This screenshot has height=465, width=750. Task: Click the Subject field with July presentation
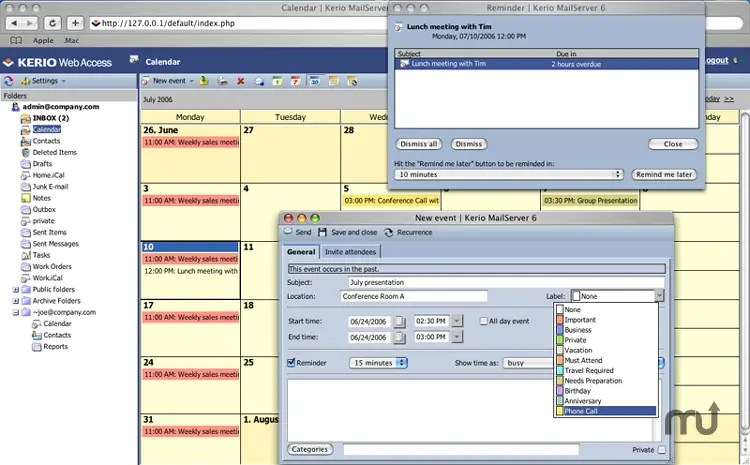click(506, 282)
